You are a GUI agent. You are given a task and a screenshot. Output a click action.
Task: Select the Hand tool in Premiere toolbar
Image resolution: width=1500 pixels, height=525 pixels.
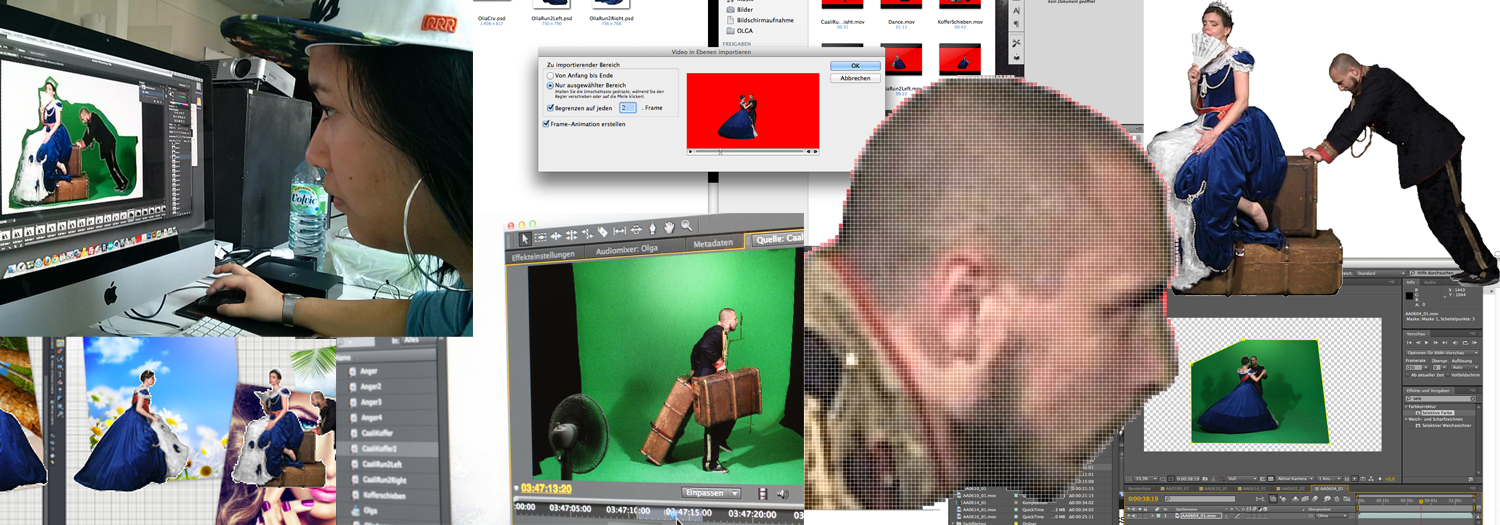pos(668,229)
